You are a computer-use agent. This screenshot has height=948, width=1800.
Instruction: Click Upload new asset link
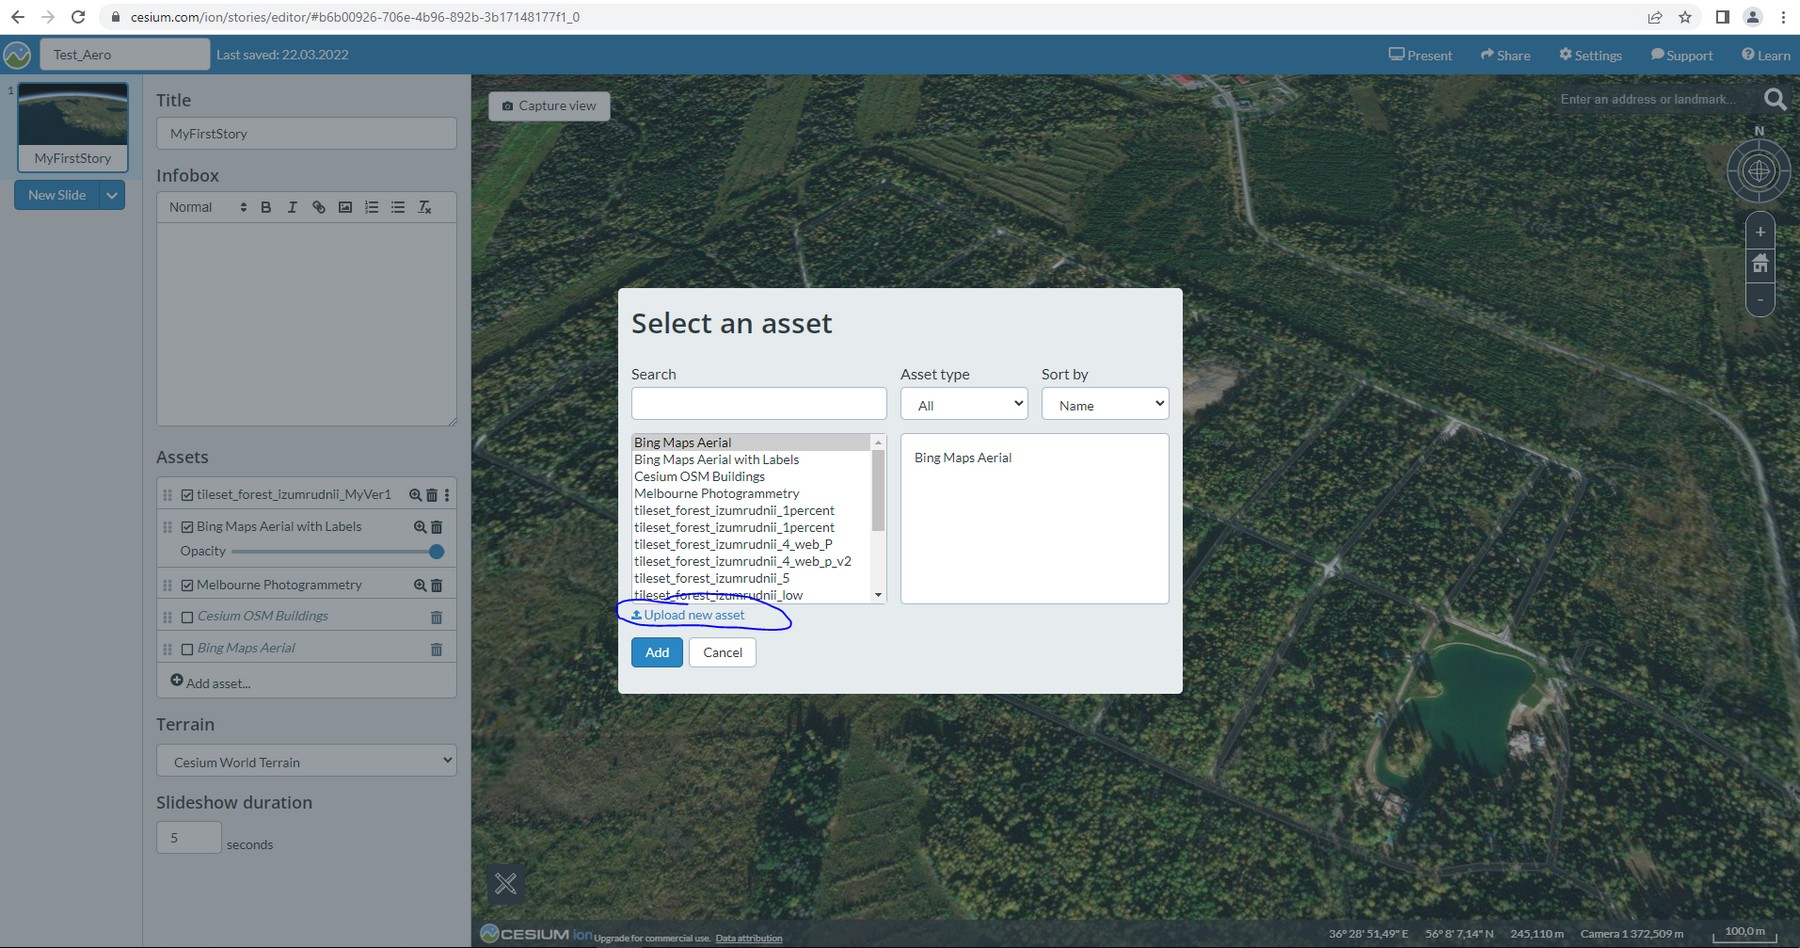[688, 615]
